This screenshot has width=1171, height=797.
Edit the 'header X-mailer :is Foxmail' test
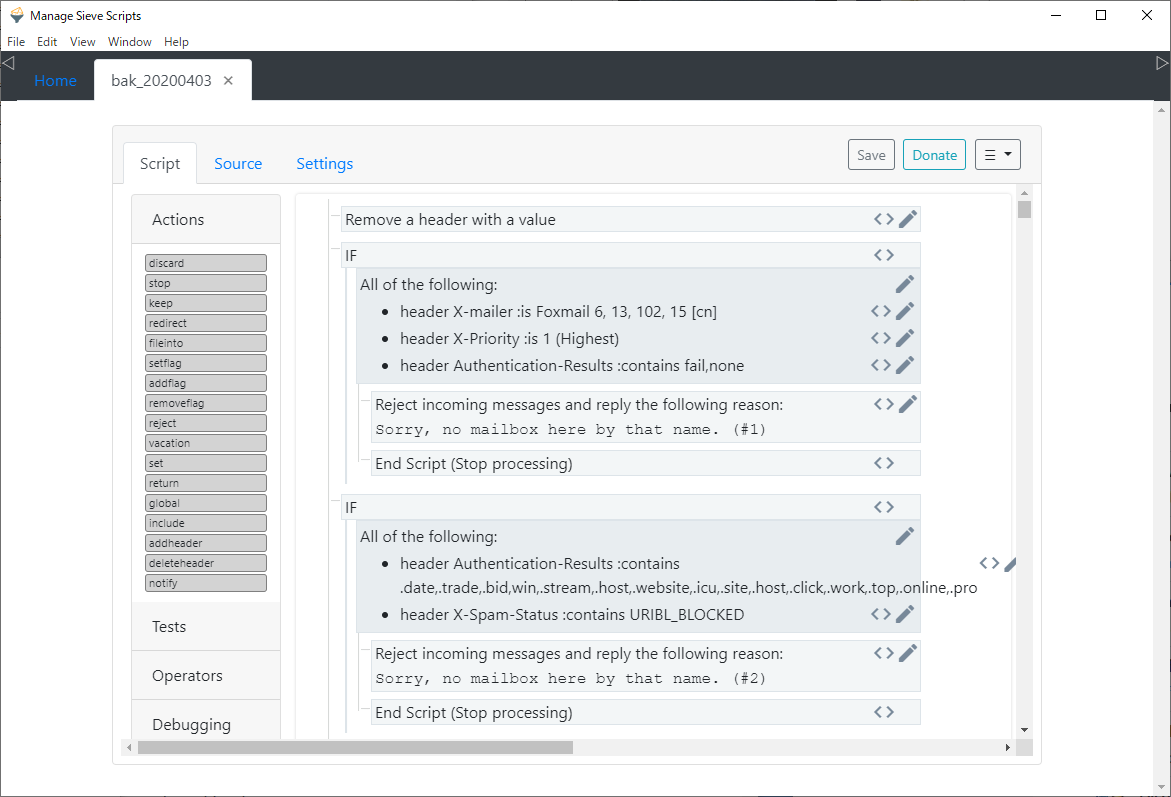click(x=904, y=310)
